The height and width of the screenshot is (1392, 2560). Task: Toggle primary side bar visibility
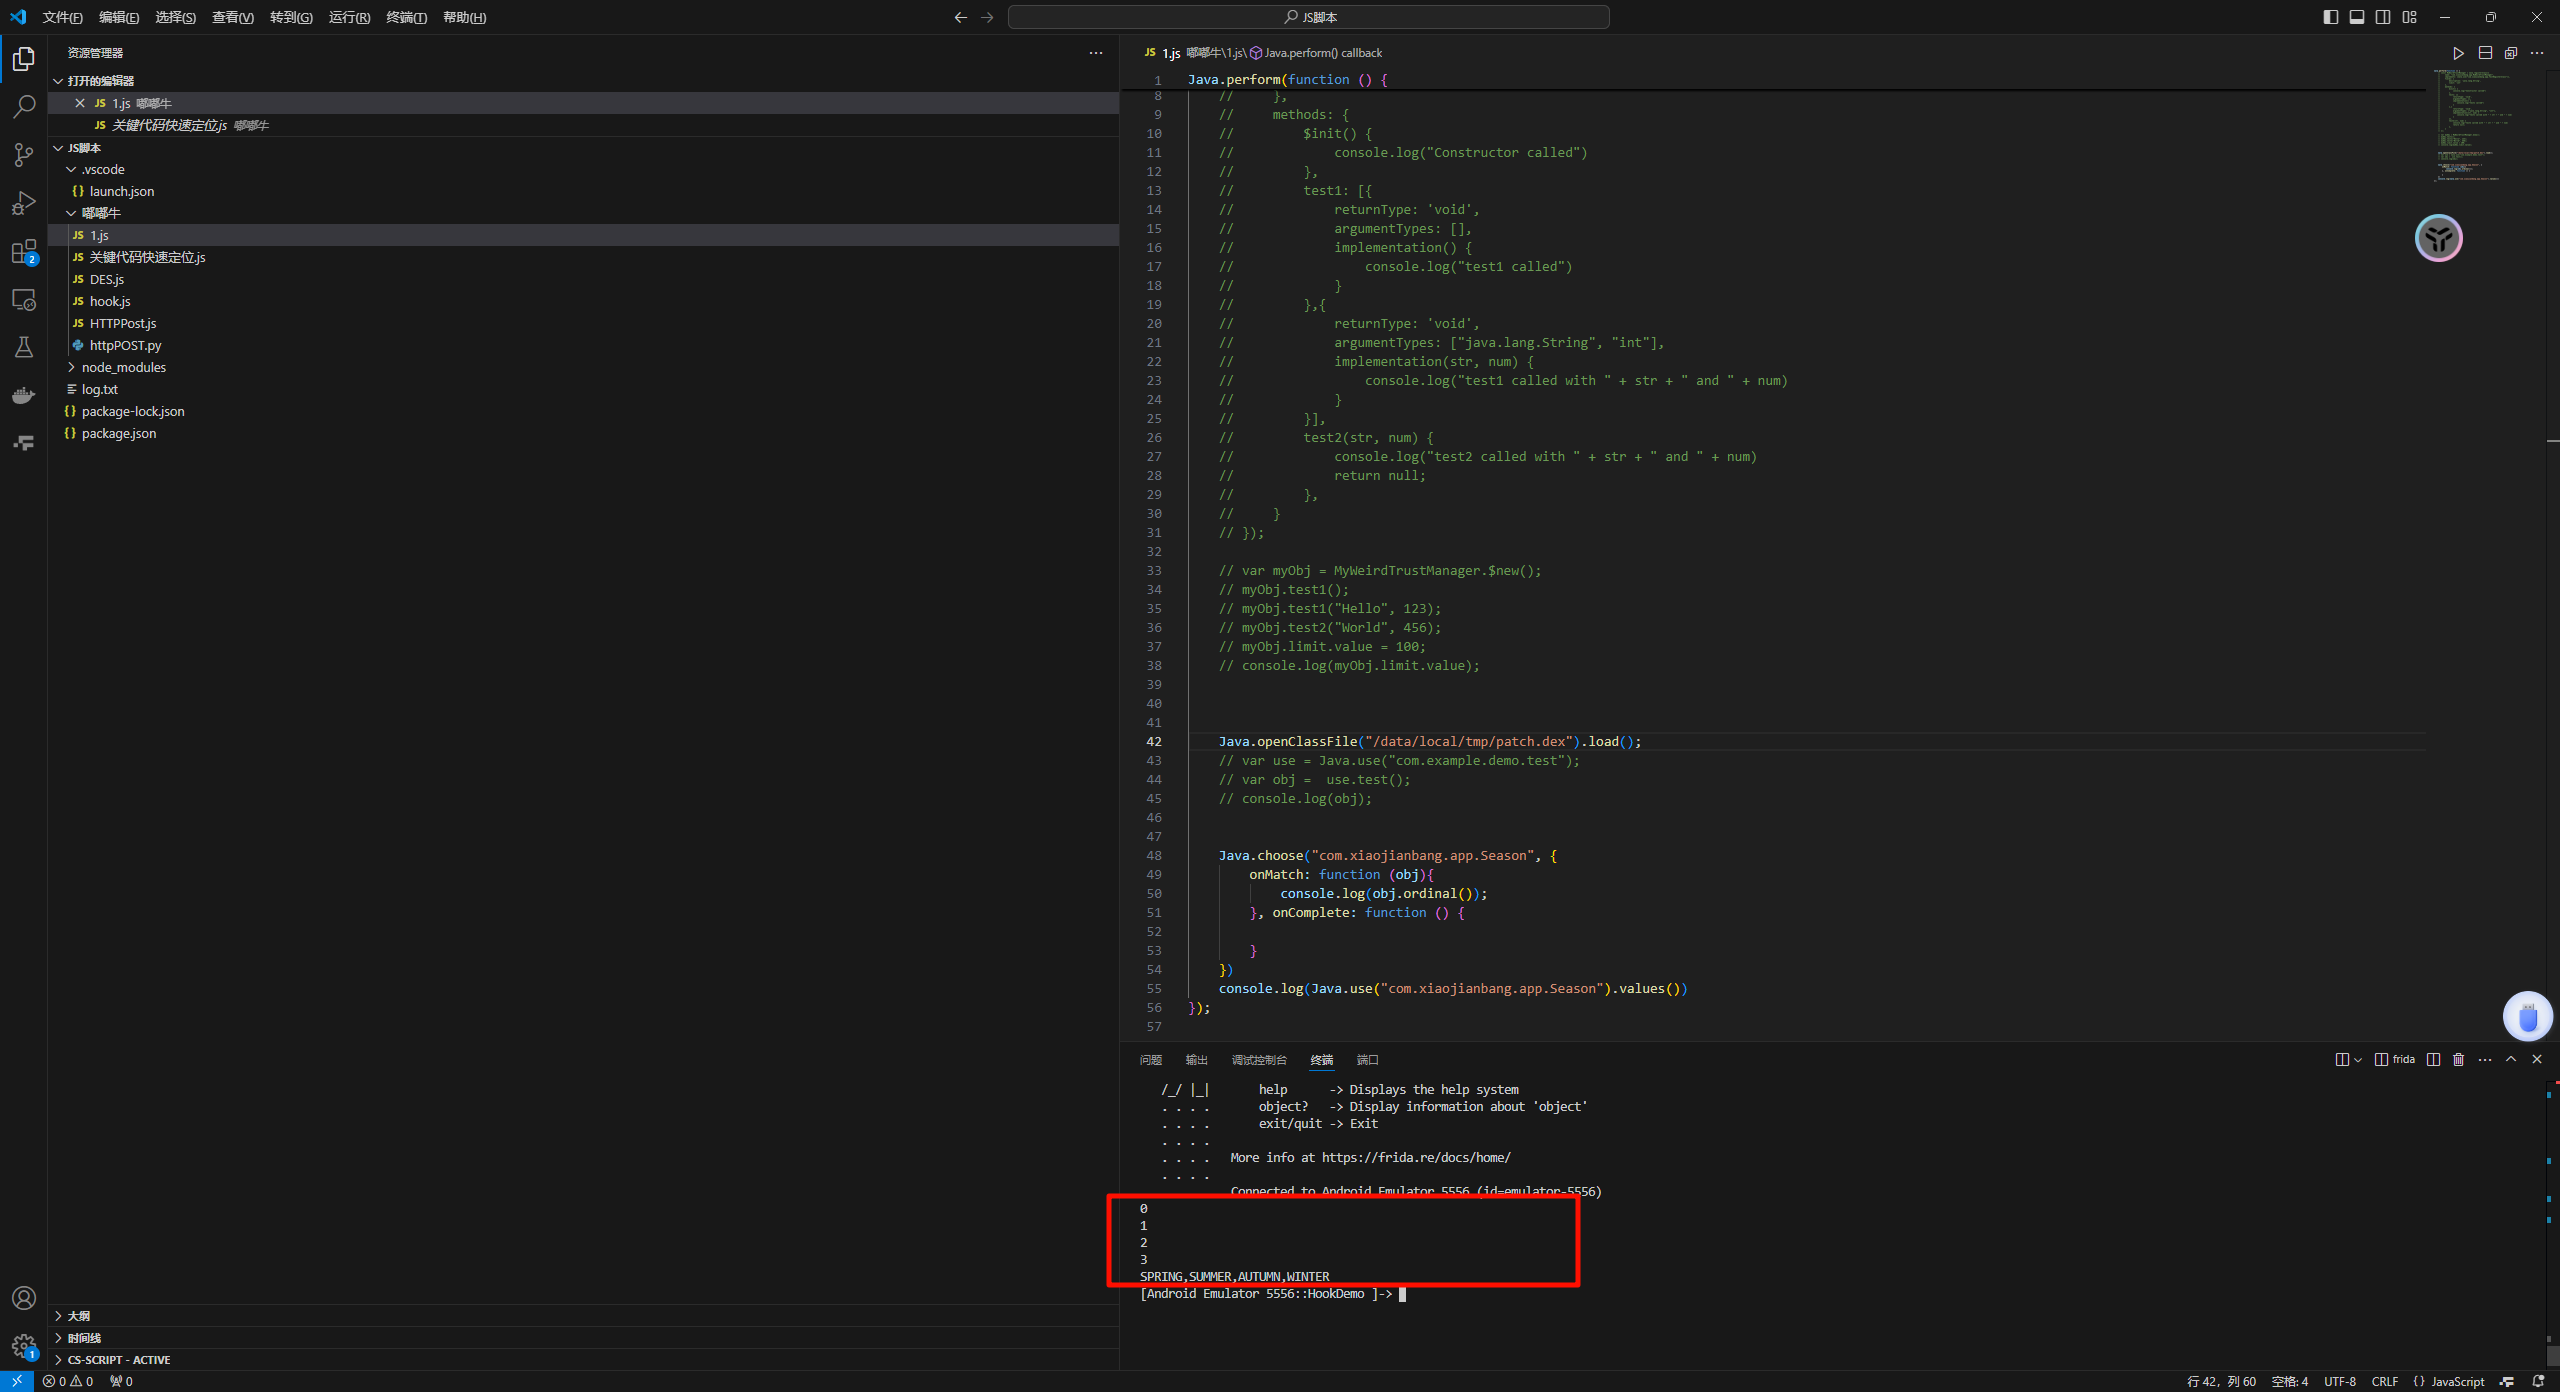click(x=2330, y=17)
